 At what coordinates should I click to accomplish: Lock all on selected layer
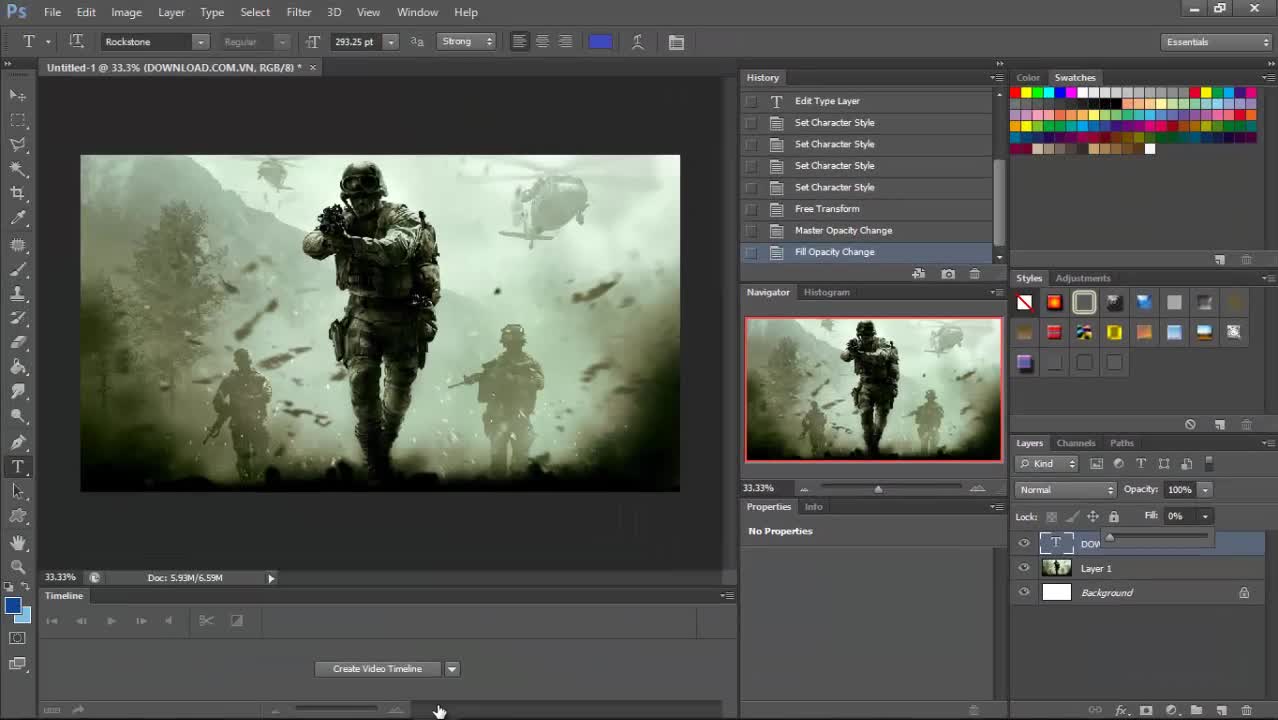pyautogui.click(x=1114, y=517)
